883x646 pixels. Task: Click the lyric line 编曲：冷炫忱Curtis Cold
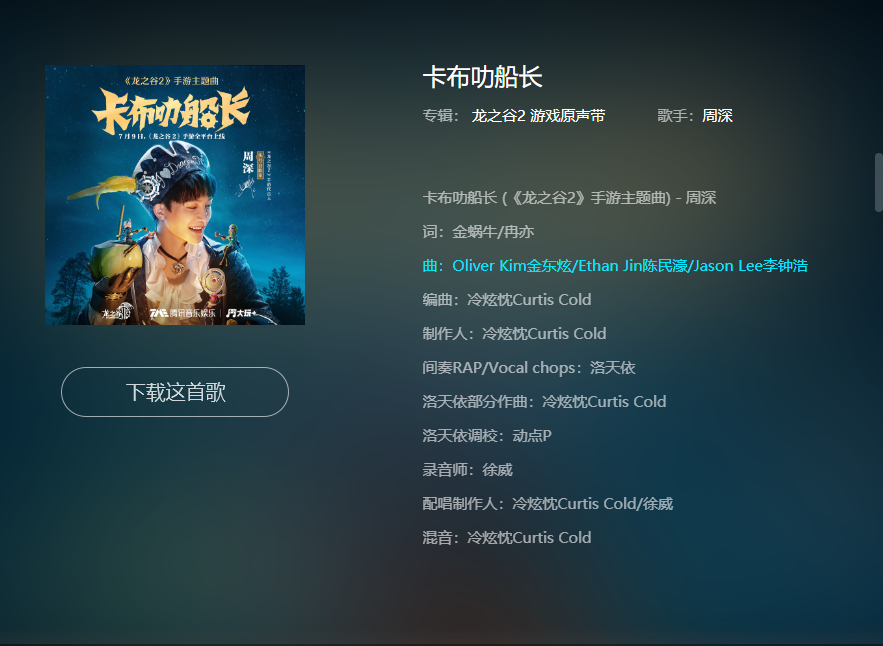(x=507, y=300)
